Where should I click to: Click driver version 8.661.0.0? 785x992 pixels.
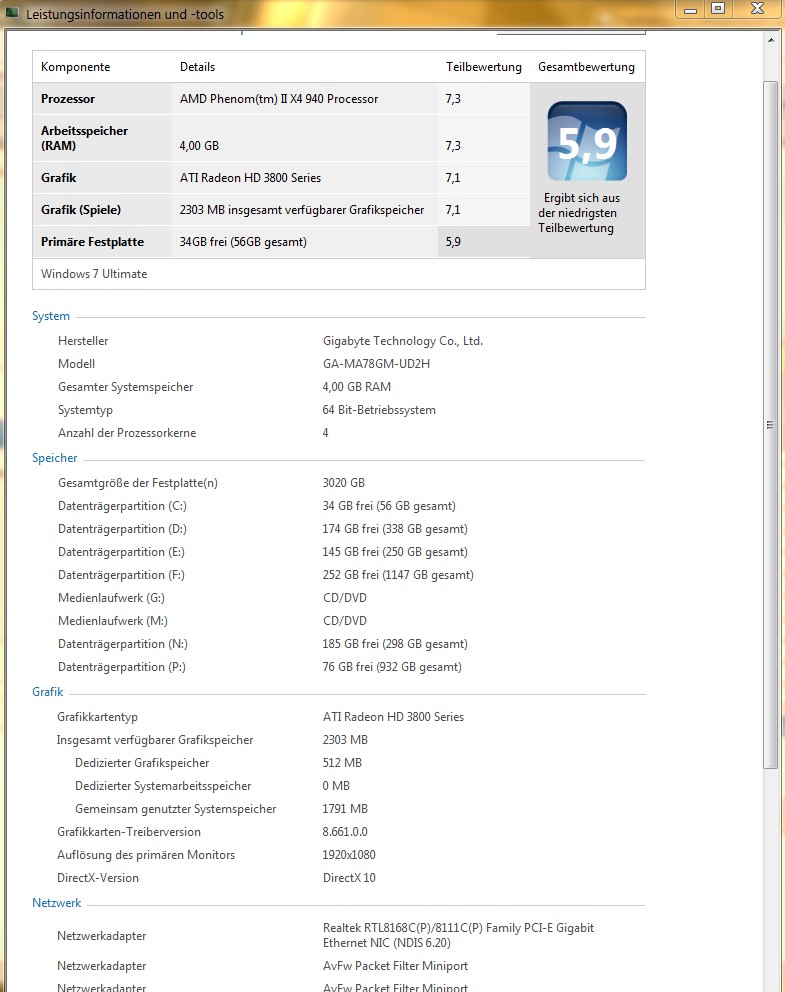coord(345,832)
